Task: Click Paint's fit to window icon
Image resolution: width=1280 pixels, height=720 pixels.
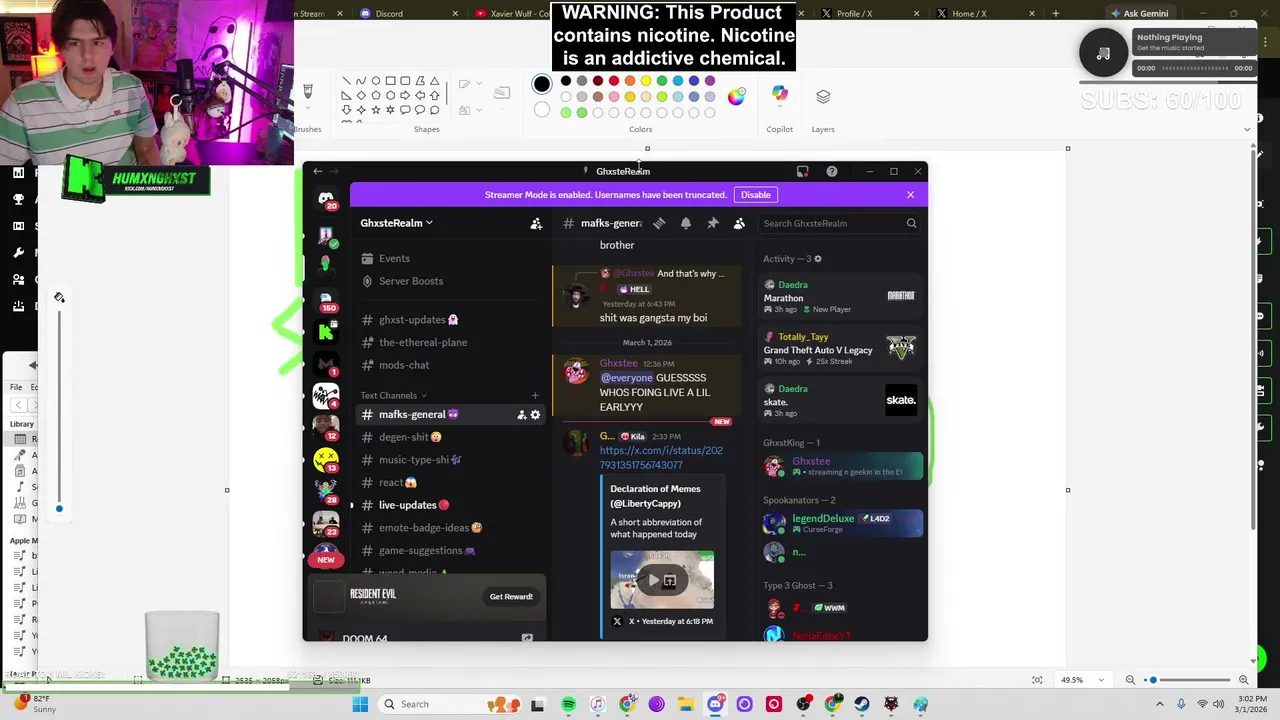Action: pos(1037,680)
